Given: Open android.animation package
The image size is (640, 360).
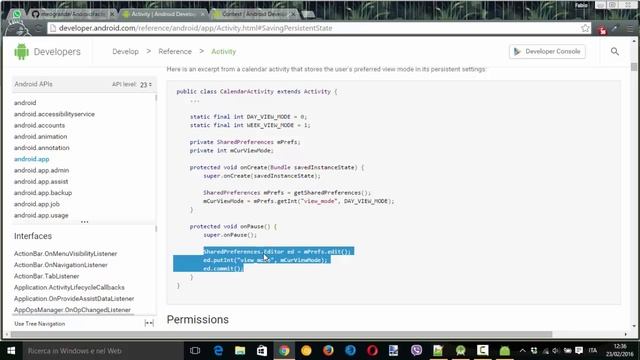Looking at the screenshot, I should [x=40, y=137].
